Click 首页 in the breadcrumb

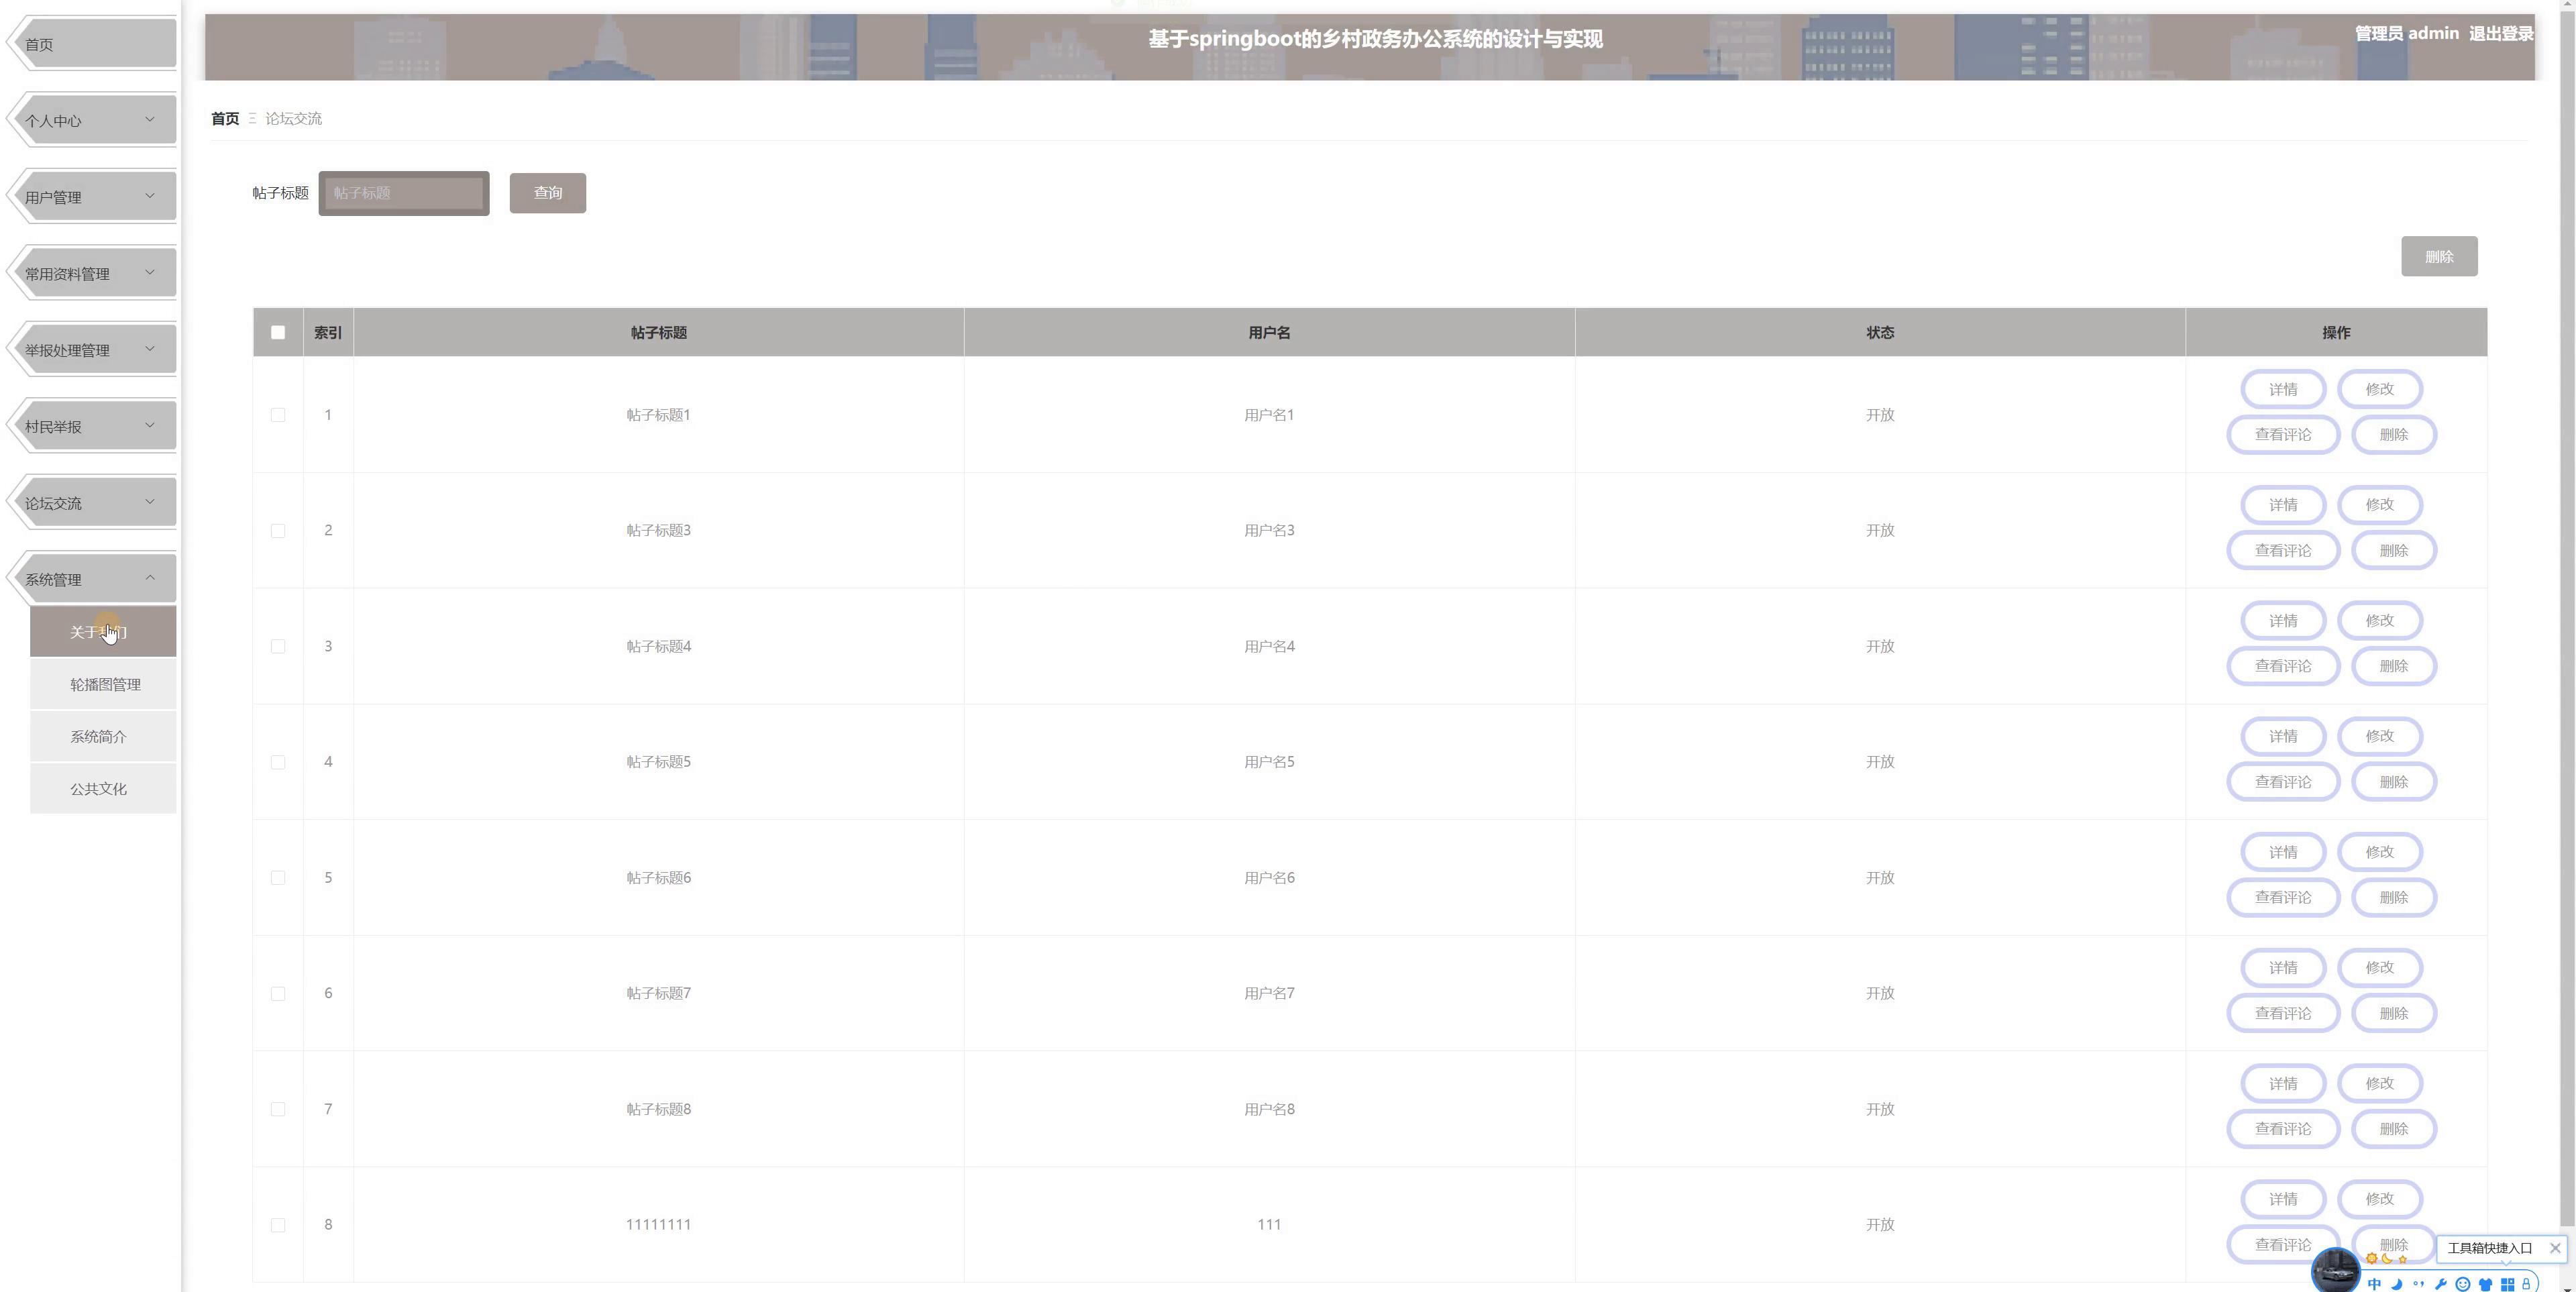[x=225, y=118]
